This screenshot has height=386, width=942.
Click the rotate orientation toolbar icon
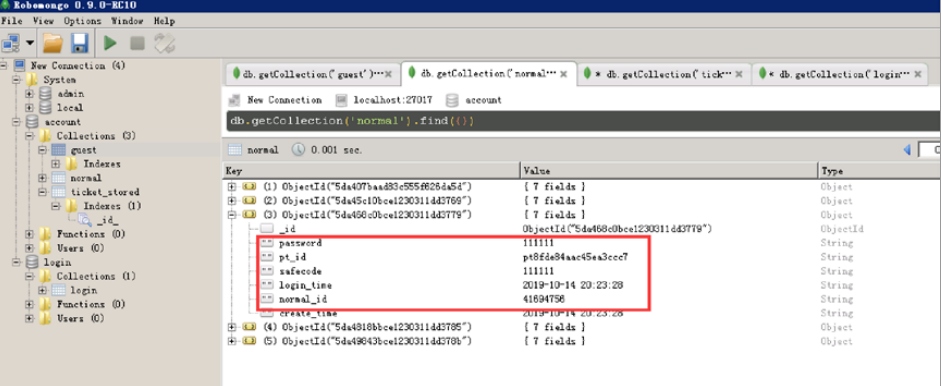165,43
